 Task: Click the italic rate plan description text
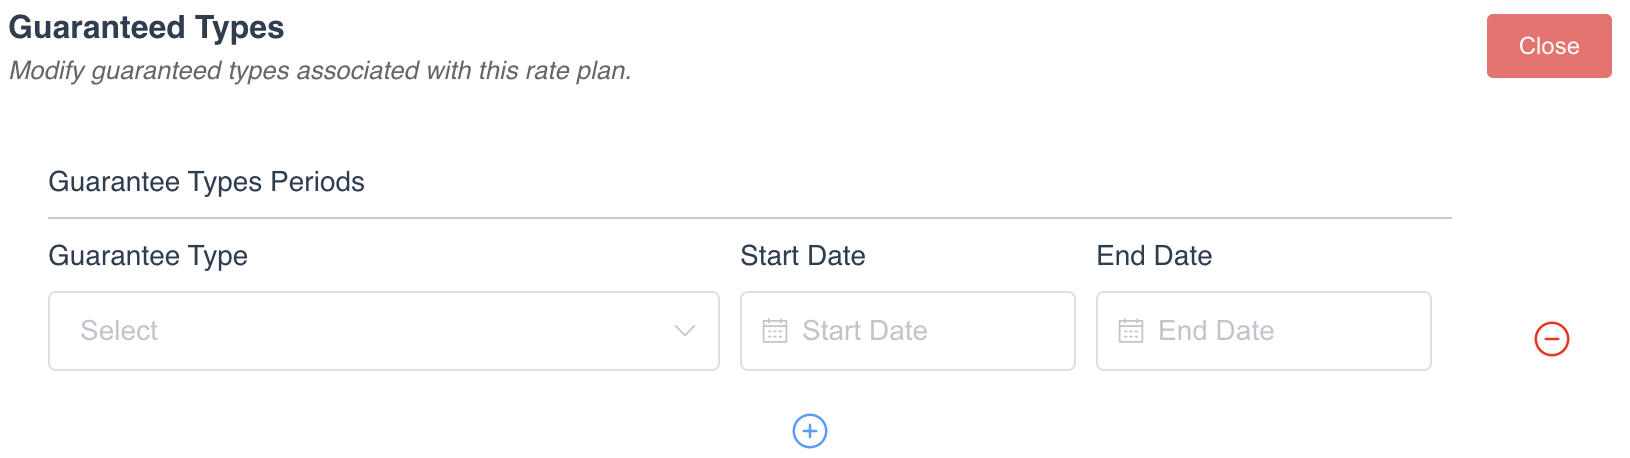click(320, 71)
